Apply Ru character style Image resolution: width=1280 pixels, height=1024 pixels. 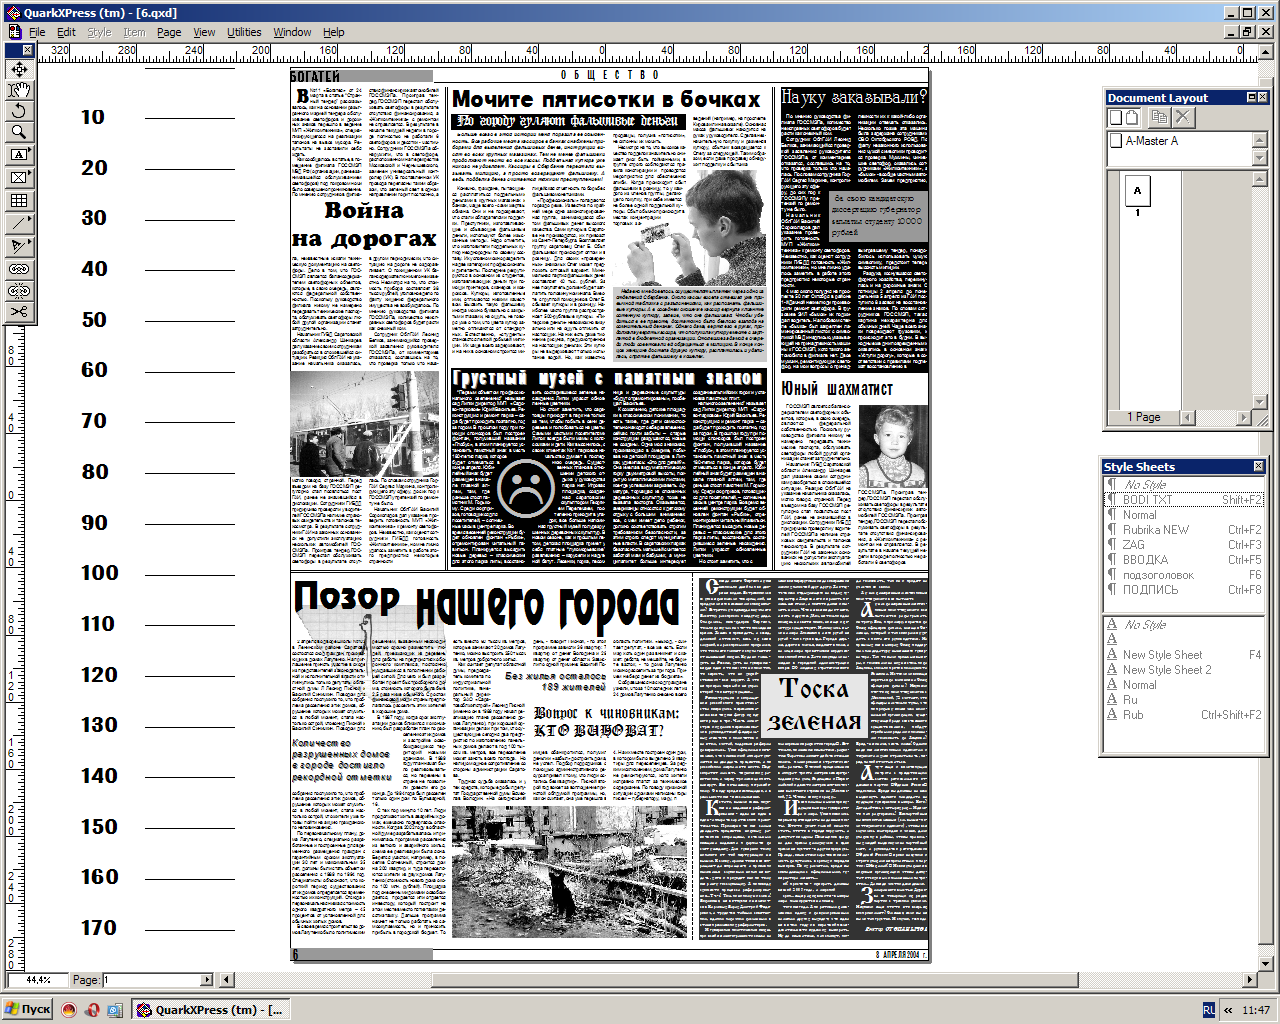click(x=1184, y=700)
